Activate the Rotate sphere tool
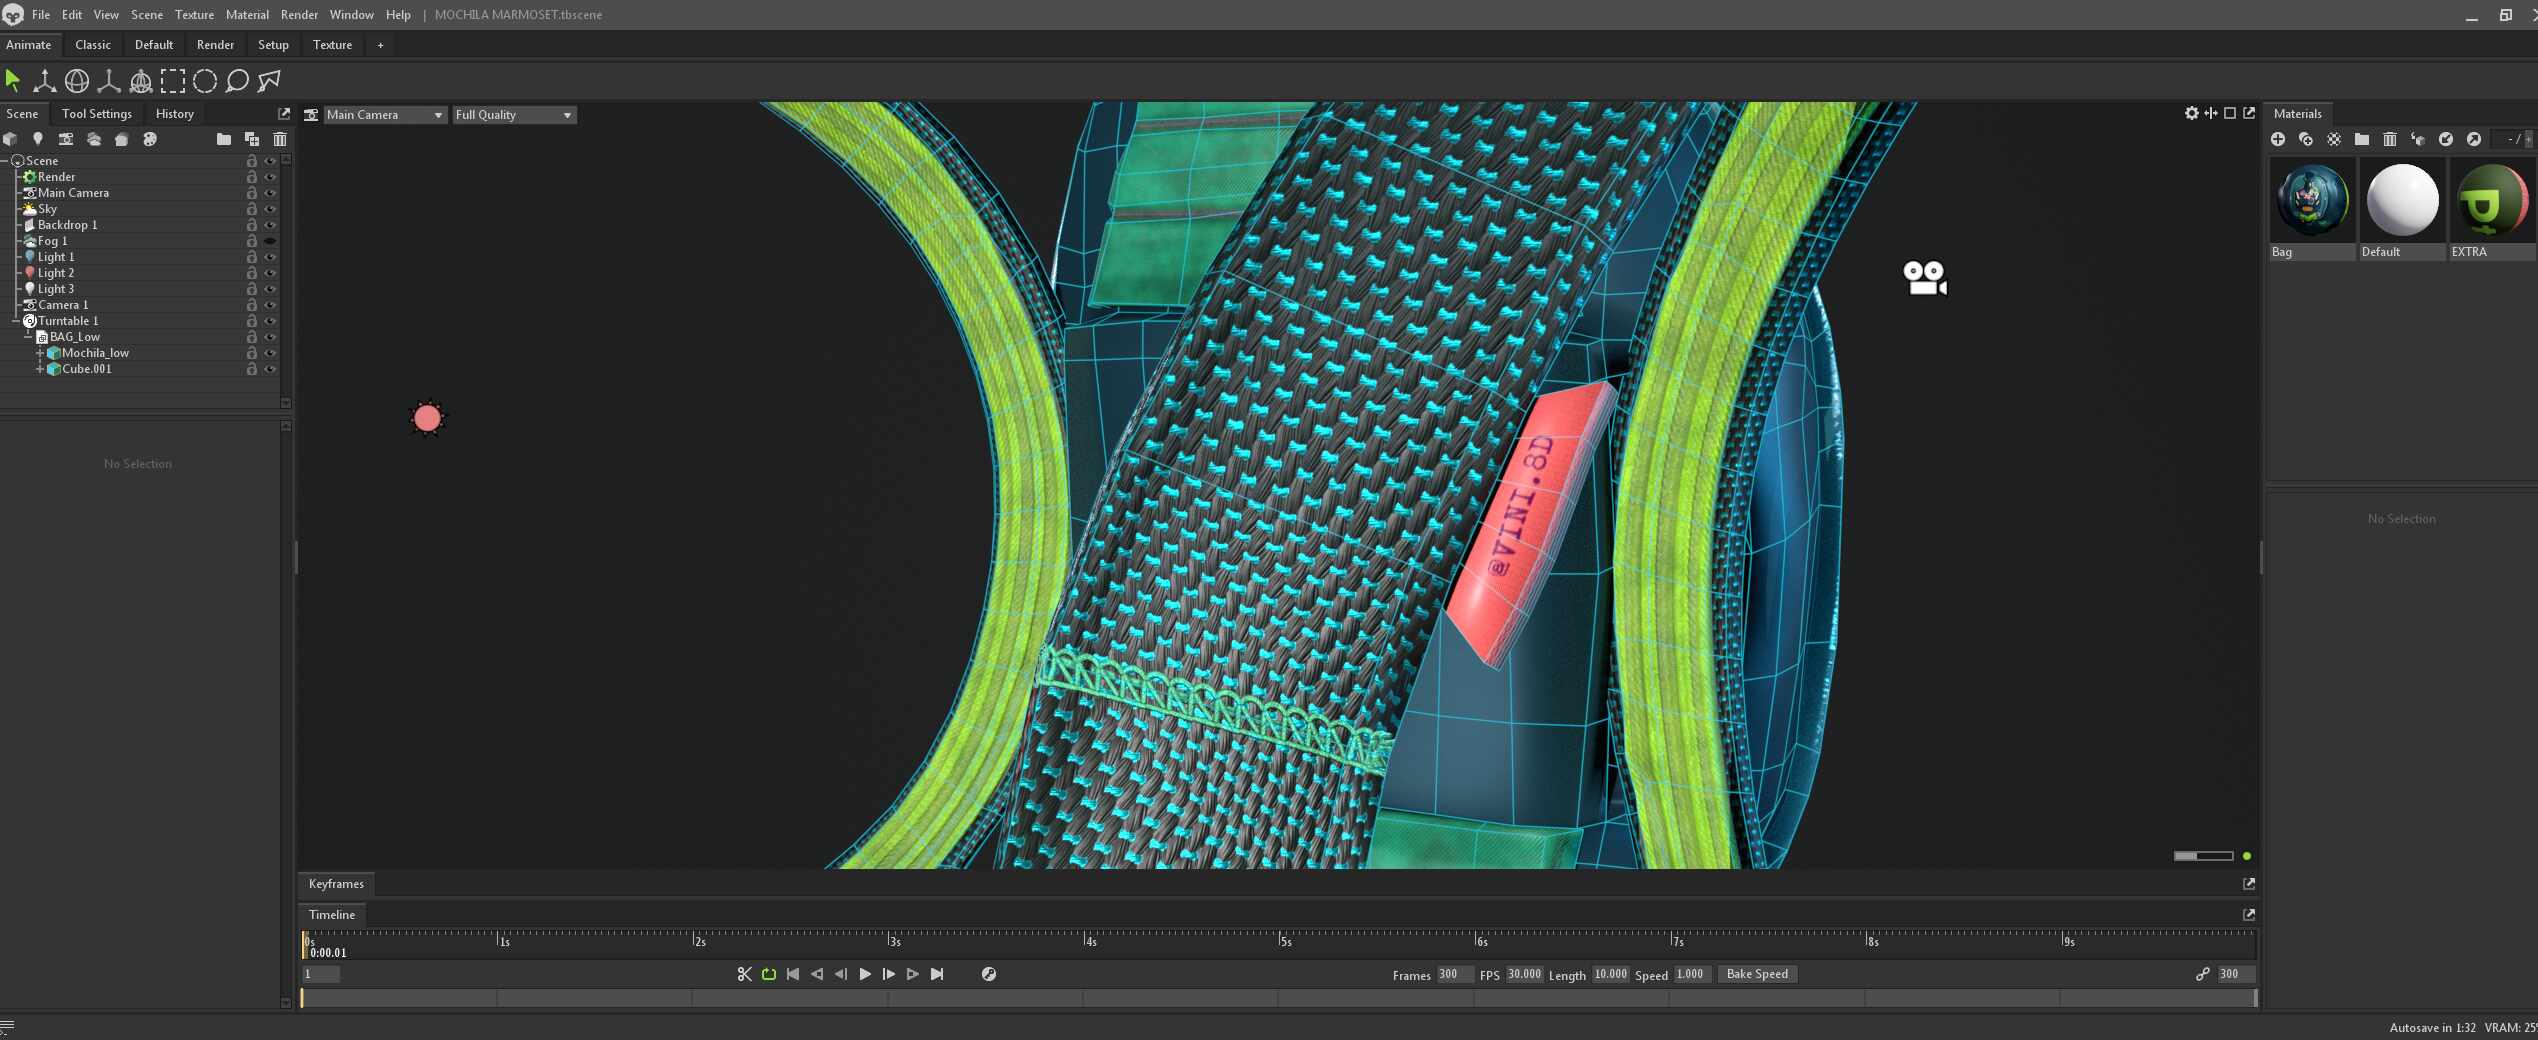The image size is (2538, 1040). coord(77,81)
